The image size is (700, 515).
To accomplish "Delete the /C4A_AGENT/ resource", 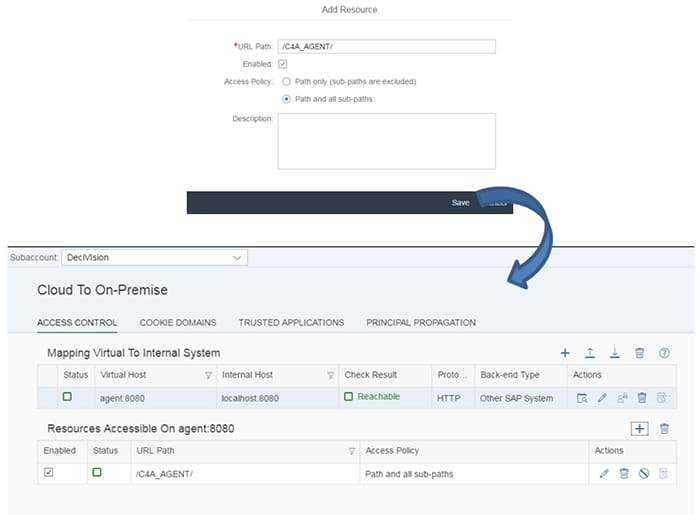I will [624, 473].
